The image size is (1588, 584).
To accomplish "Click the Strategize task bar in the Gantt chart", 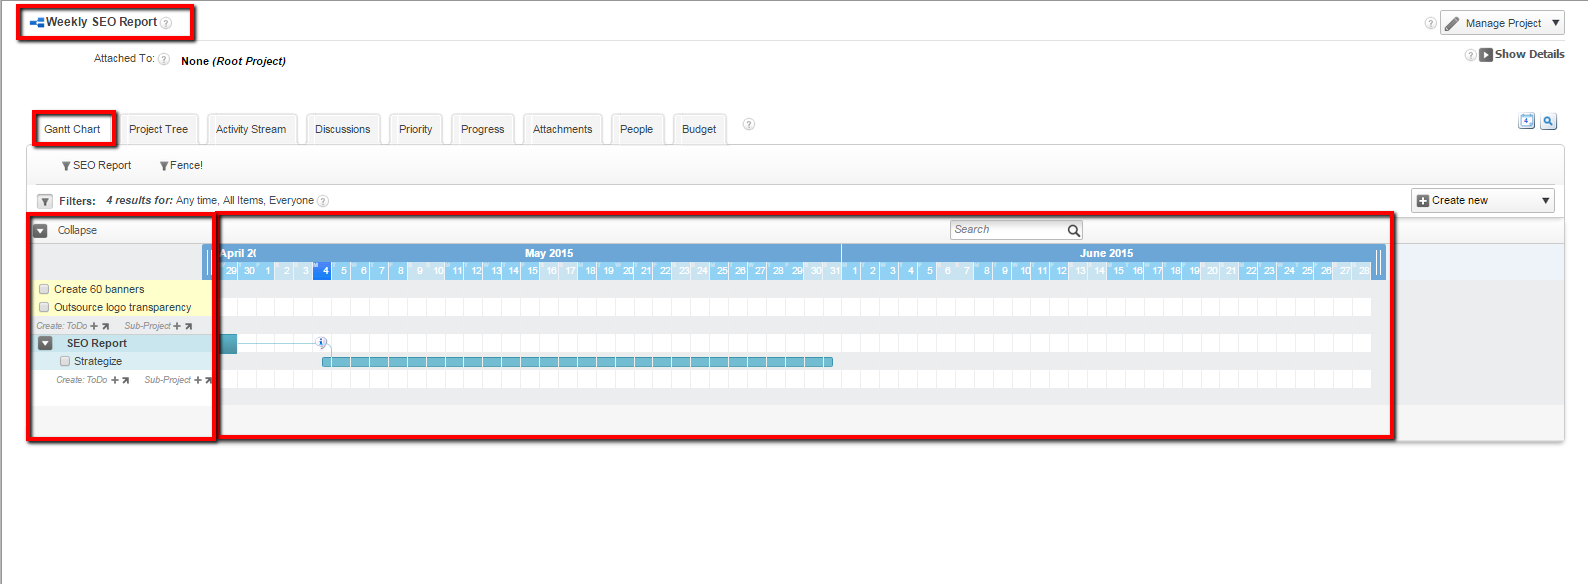I will pos(577,362).
